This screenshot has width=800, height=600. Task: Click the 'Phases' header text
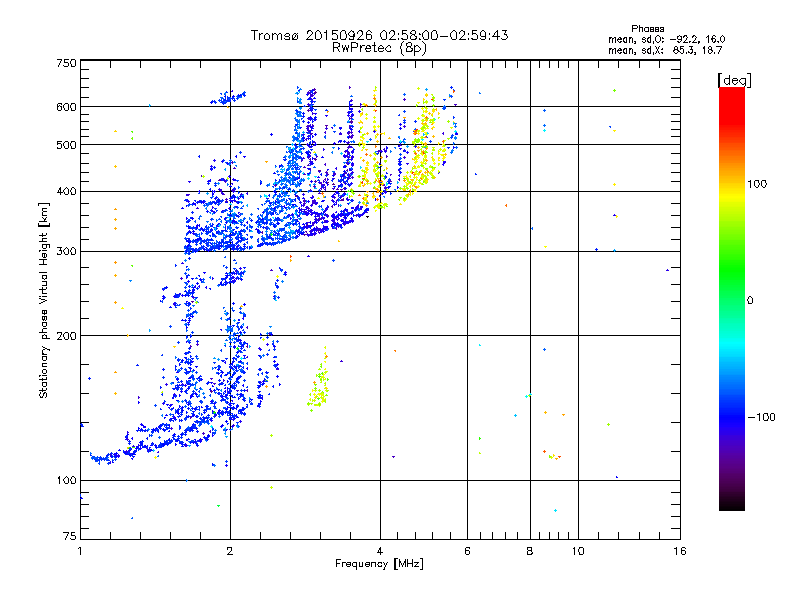tap(647, 29)
